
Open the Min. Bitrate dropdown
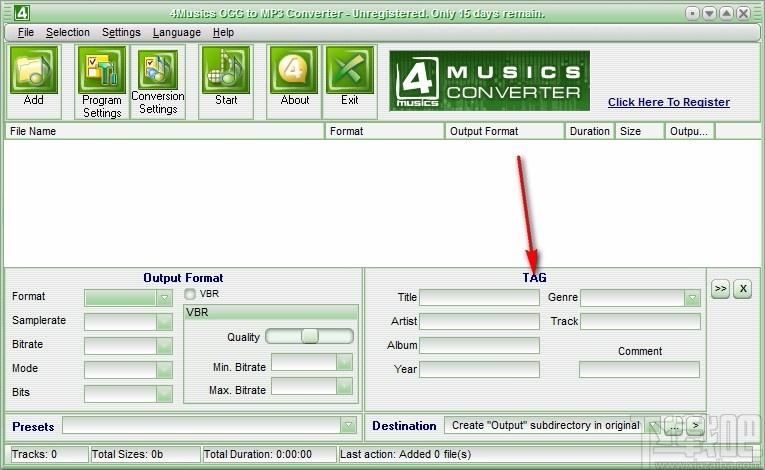tap(344, 362)
